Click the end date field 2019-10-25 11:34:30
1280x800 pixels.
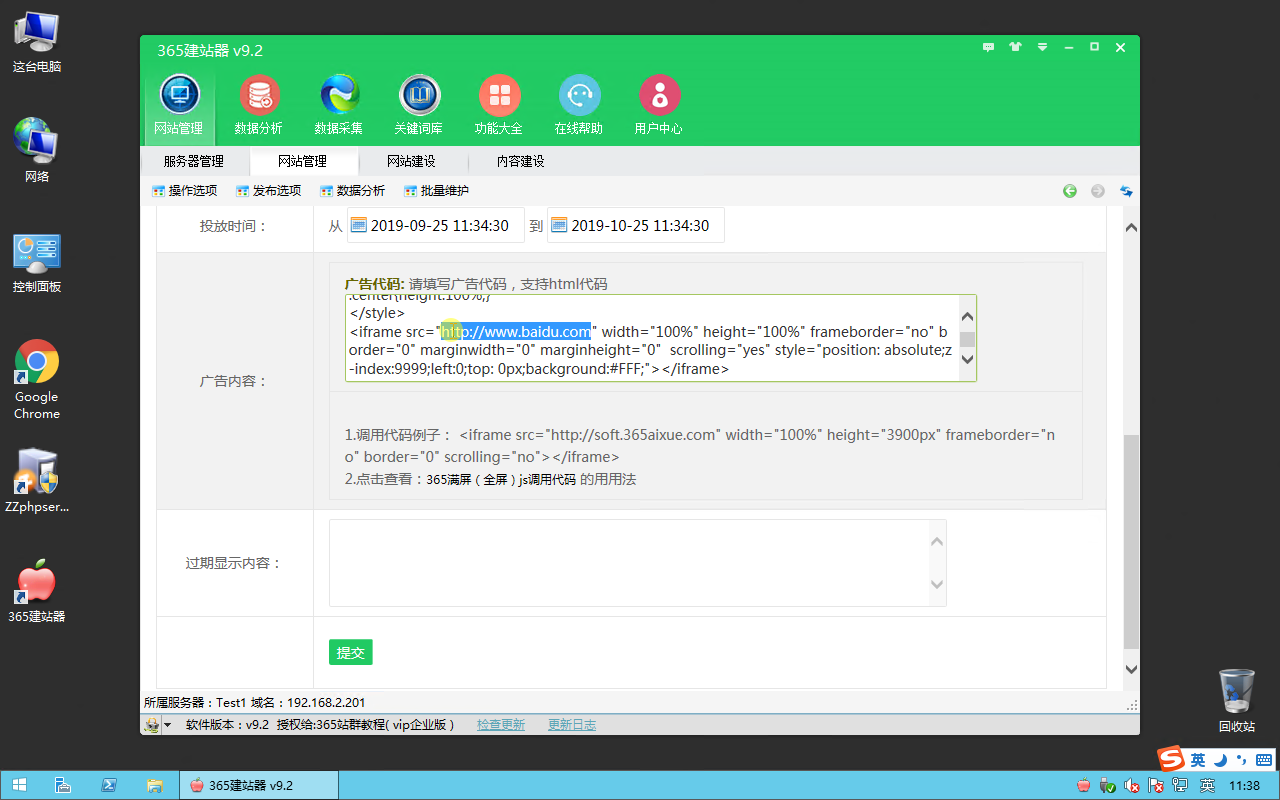click(636, 225)
